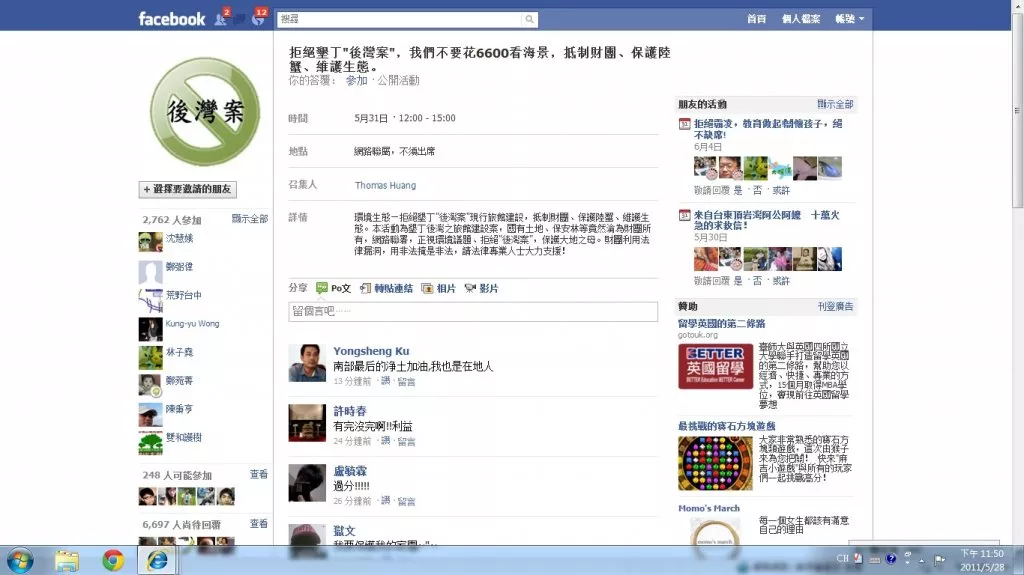Viewport: 1024px width, 575px height.
Task: Open Yongsheng Ku profile name
Action: click(371, 352)
